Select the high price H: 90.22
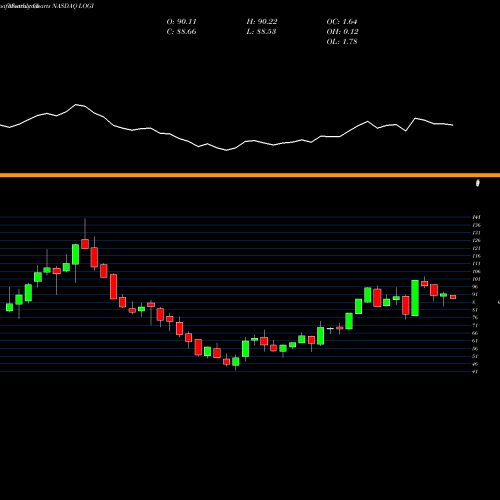The height and width of the screenshot is (500, 500). (262, 22)
